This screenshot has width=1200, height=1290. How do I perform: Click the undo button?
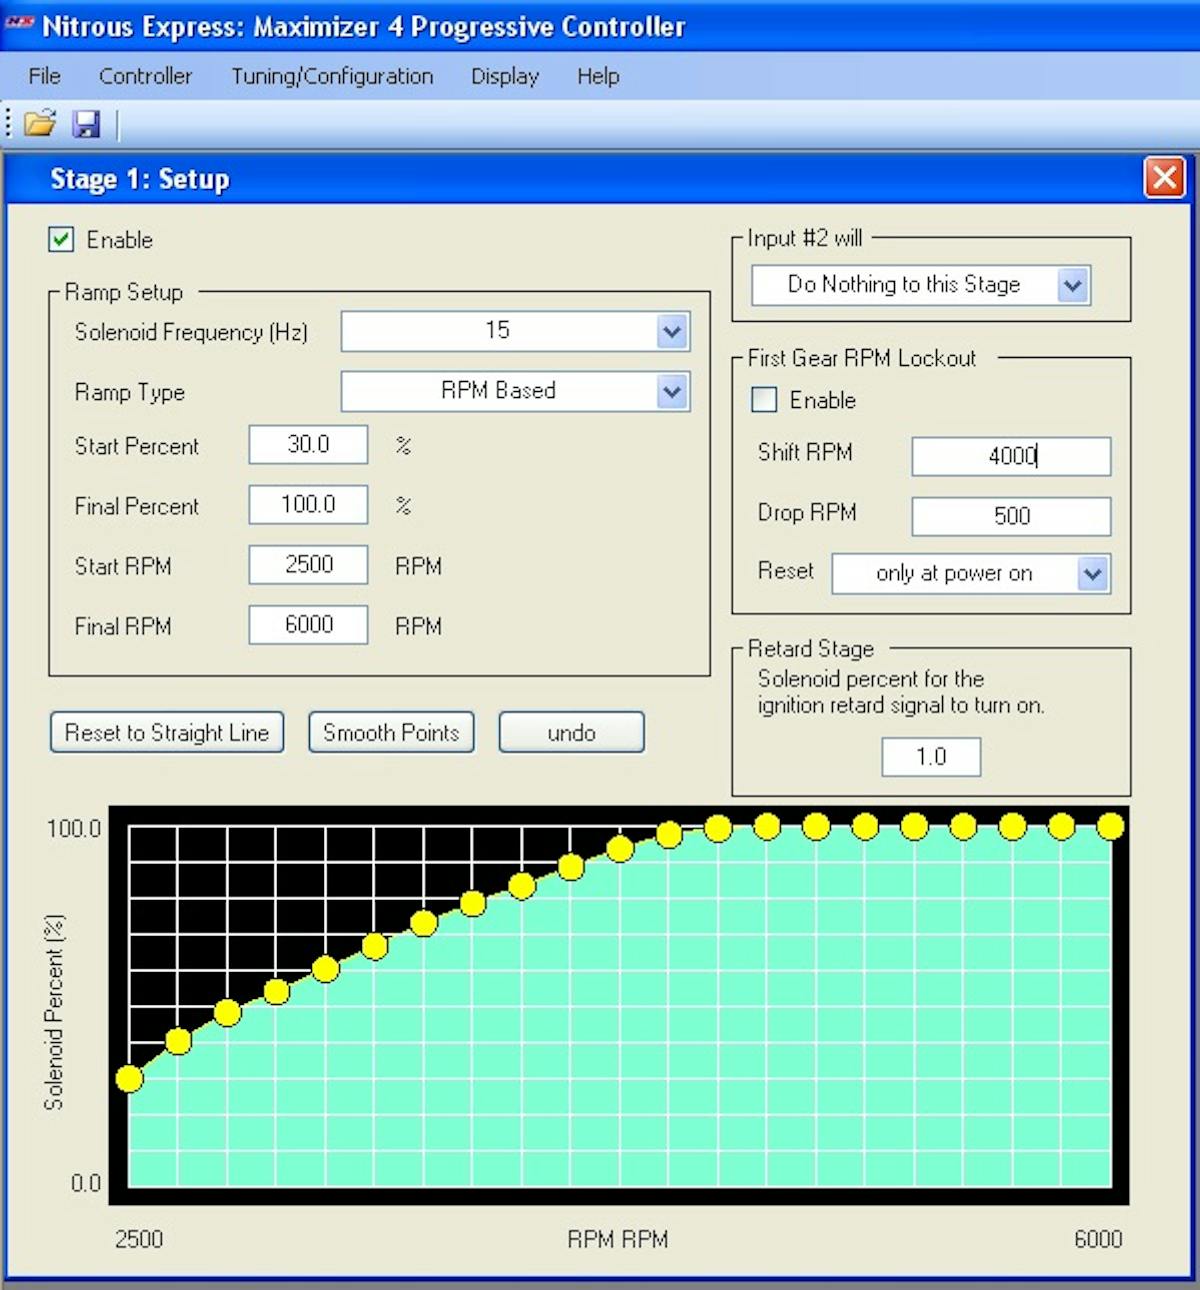[x=571, y=732]
